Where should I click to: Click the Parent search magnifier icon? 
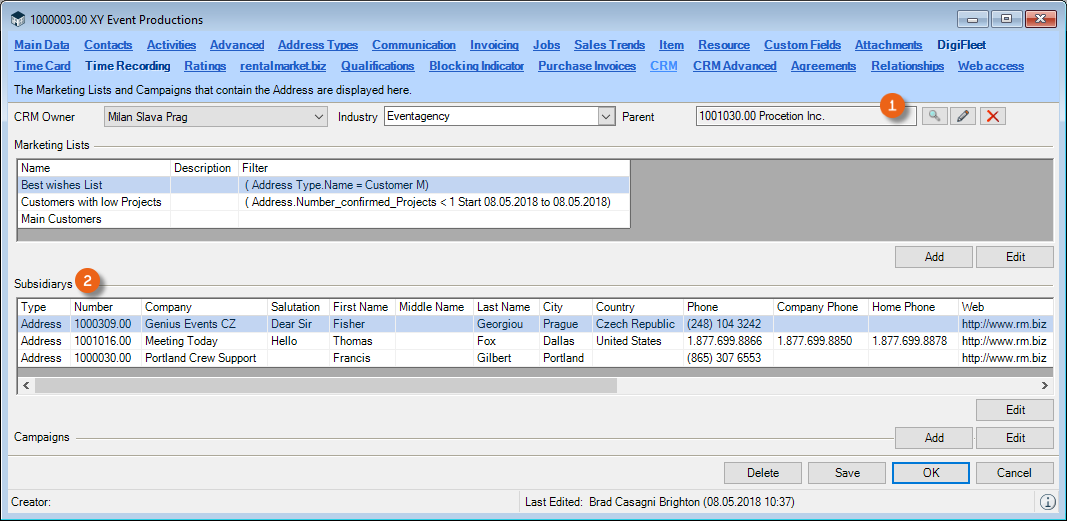click(x=934, y=117)
